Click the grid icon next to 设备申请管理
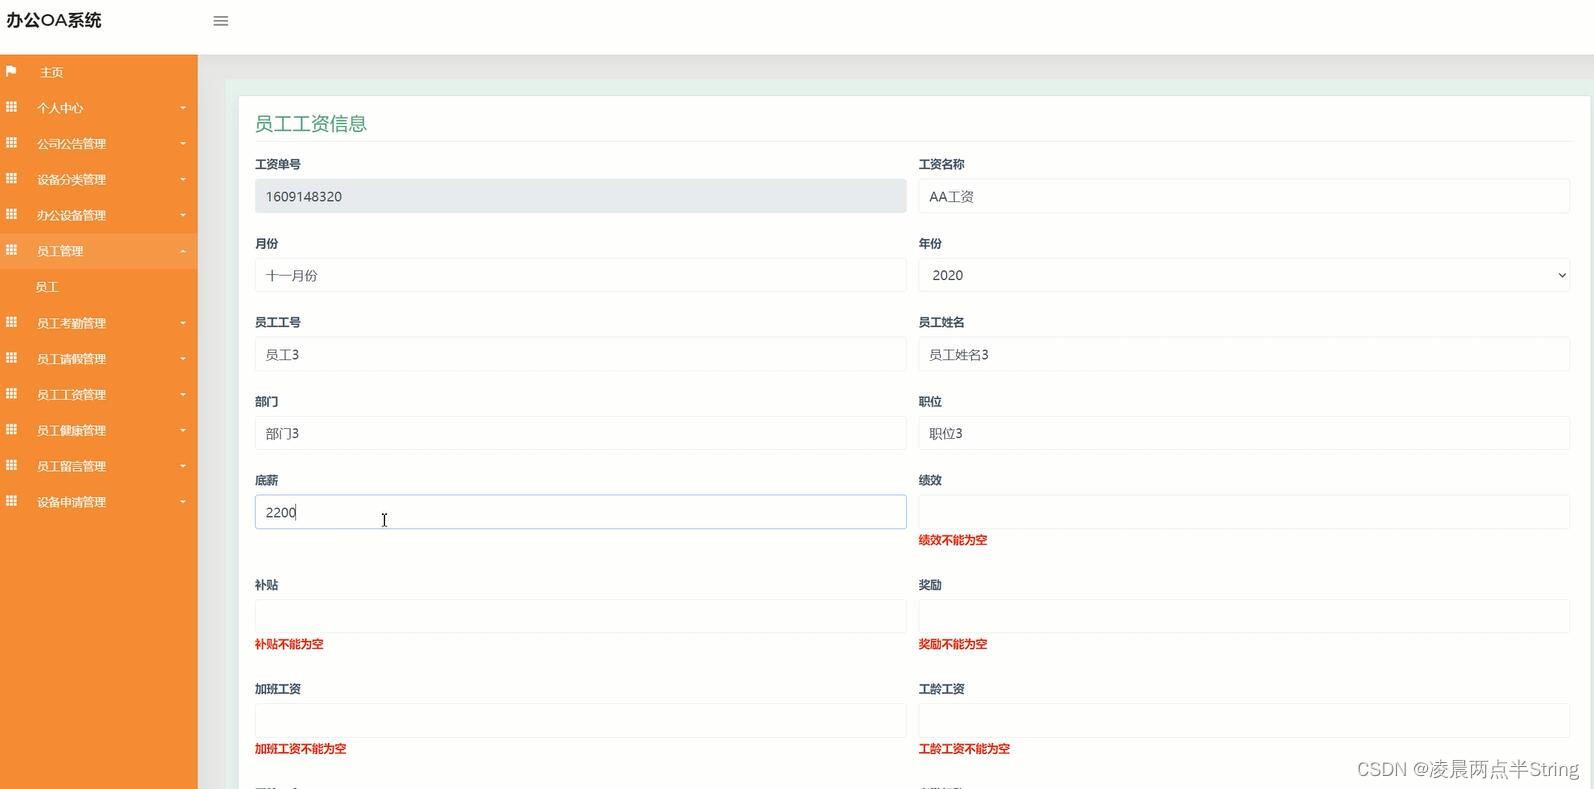The width and height of the screenshot is (1594, 789). point(11,501)
